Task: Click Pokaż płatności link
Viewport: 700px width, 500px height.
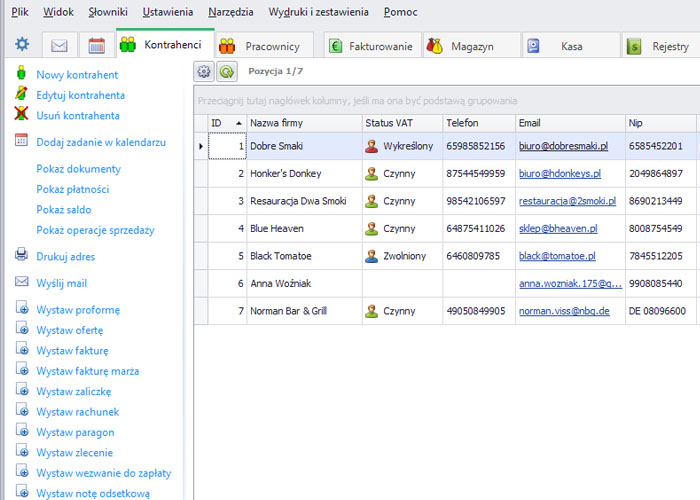Action: 73,189
